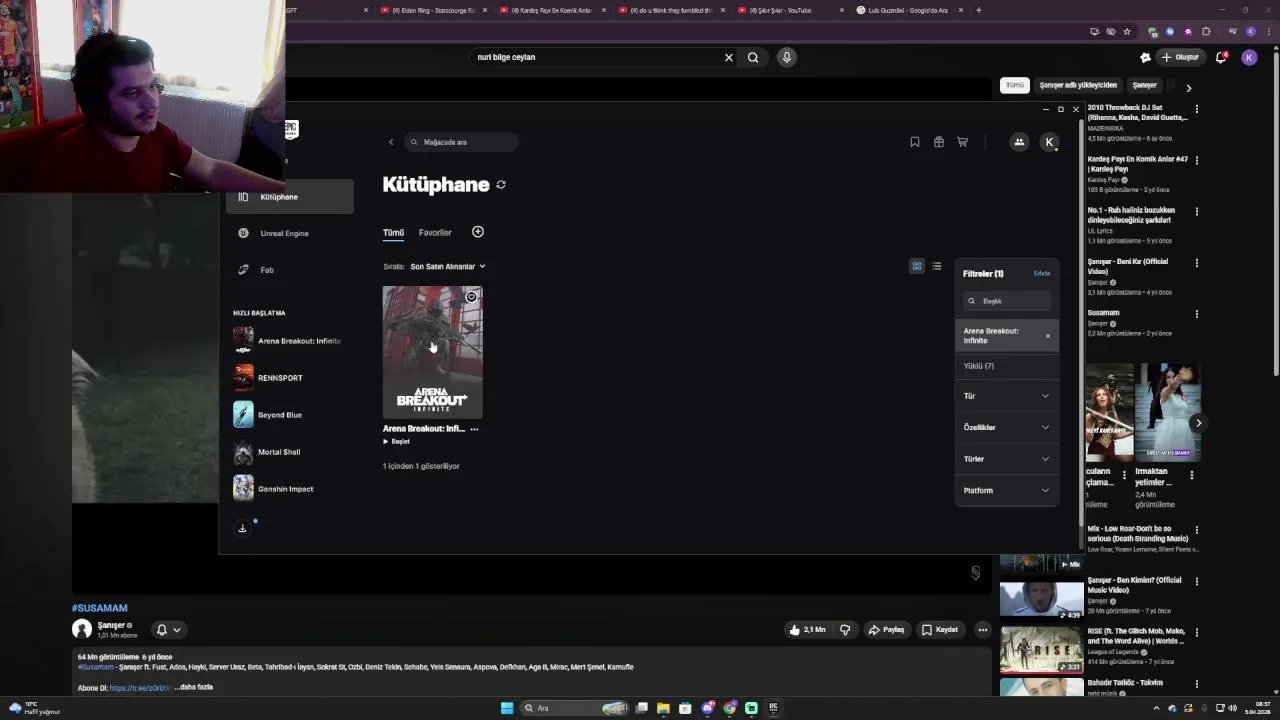The width and height of the screenshot is (1280, 720).
Task: Go back with the Epic launcher arrow
Action: pyautogui.click(x=391, y=142)
